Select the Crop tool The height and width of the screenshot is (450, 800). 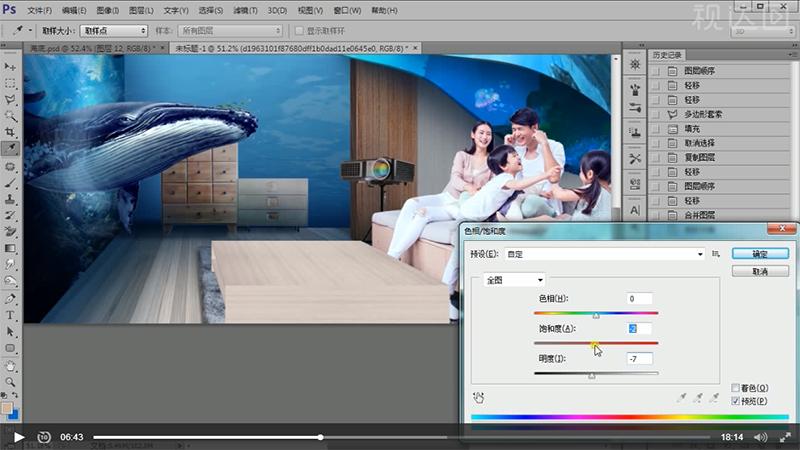pos(10,132)
